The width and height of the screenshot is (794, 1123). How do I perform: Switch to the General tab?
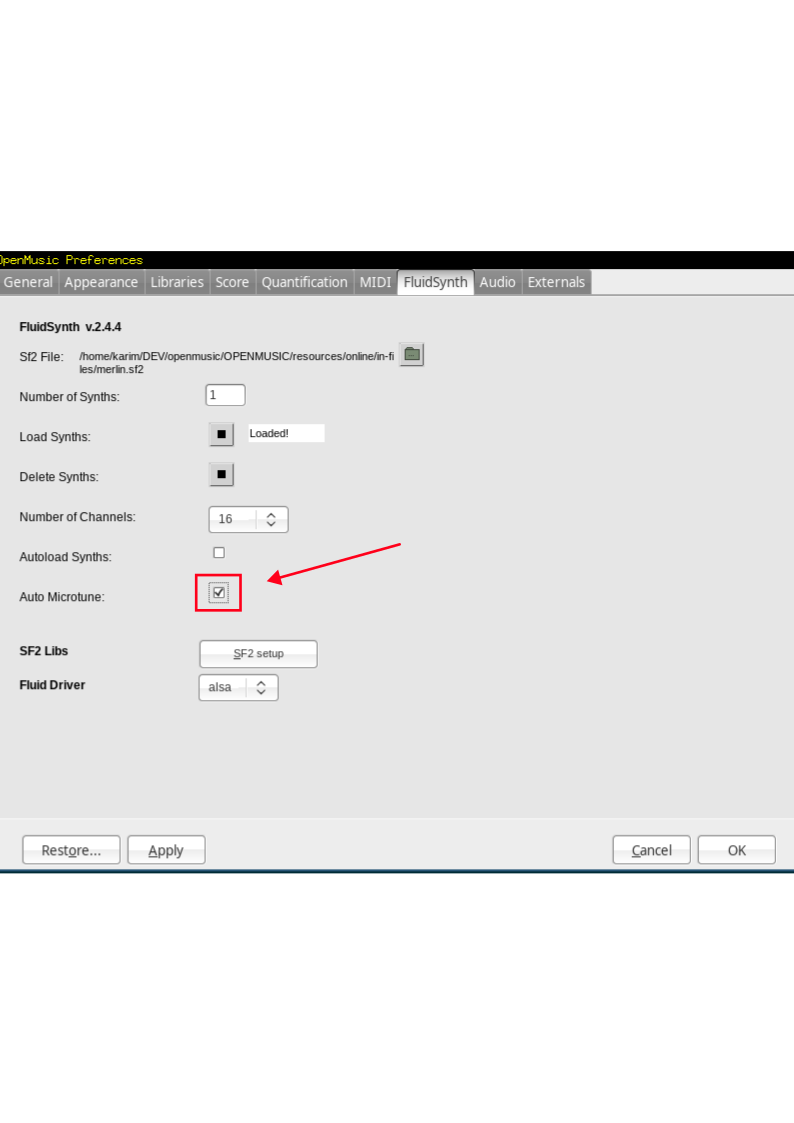pyautogui.click(x=28, y=282)
